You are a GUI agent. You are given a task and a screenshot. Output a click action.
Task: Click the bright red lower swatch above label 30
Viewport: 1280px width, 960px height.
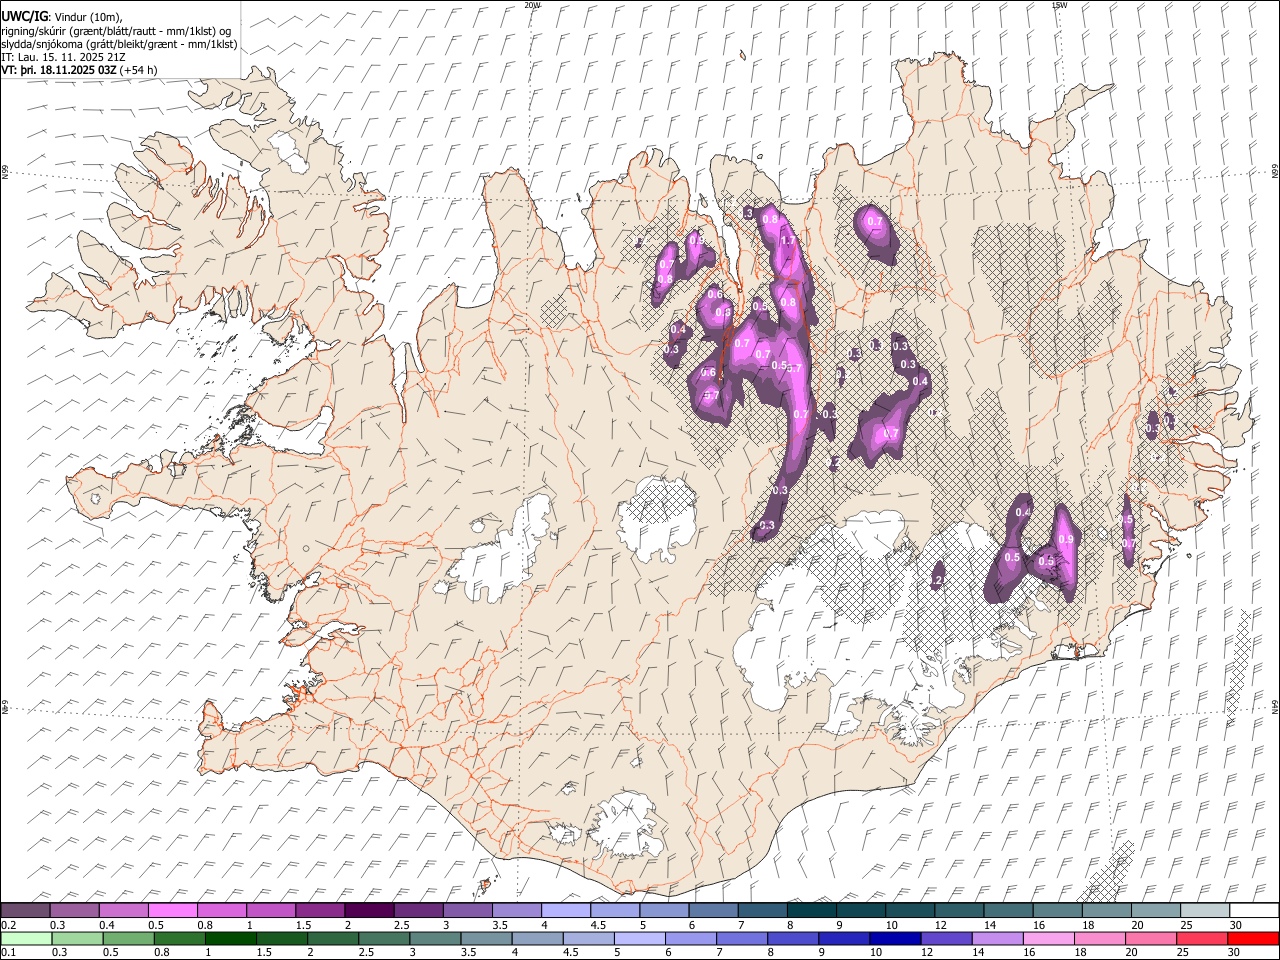1254,938
